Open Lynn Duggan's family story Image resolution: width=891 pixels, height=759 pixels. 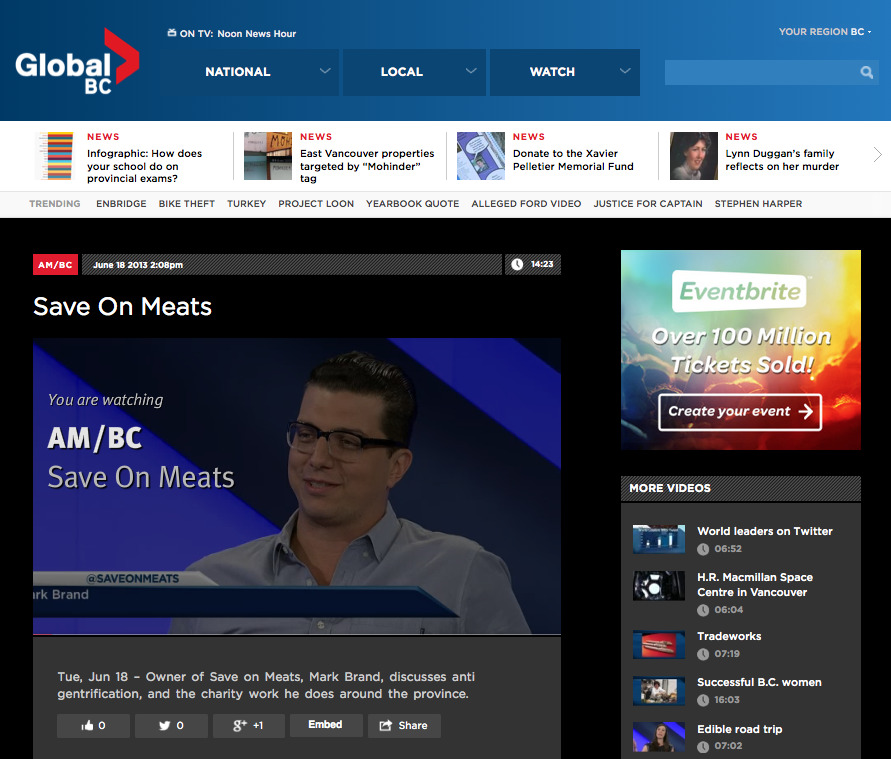782,160
